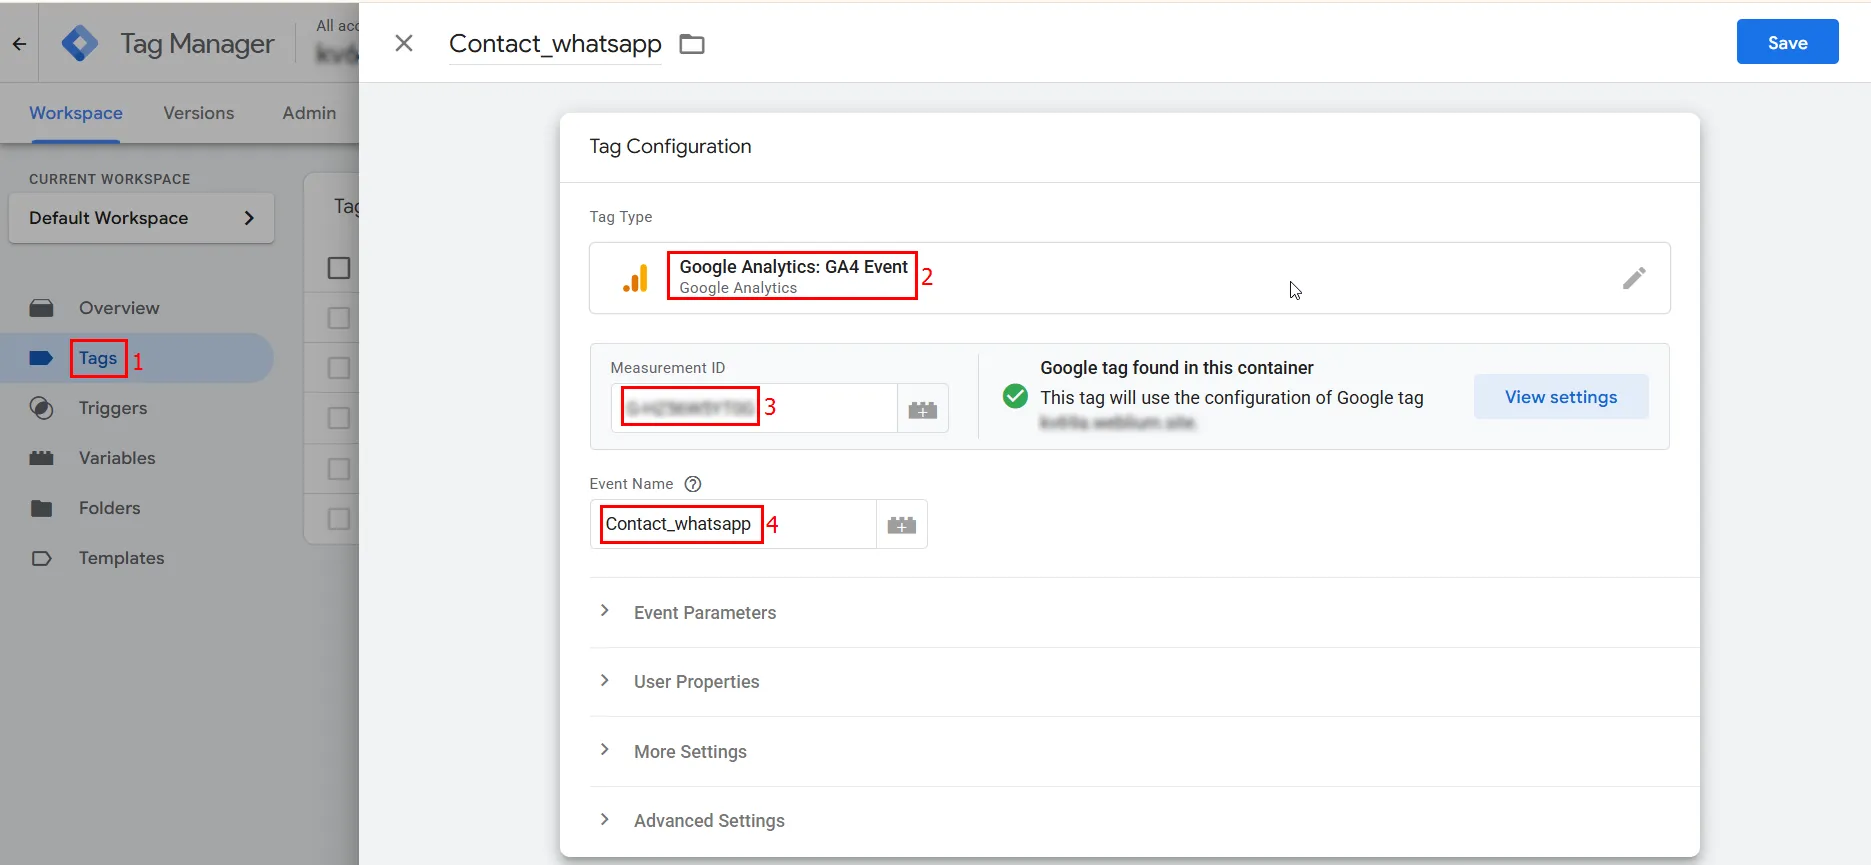Click the Event Name field Contact_whatsapp
The height and width of the screenshot is (865, 1871).
pyautogui.click(x=733, y=524)
